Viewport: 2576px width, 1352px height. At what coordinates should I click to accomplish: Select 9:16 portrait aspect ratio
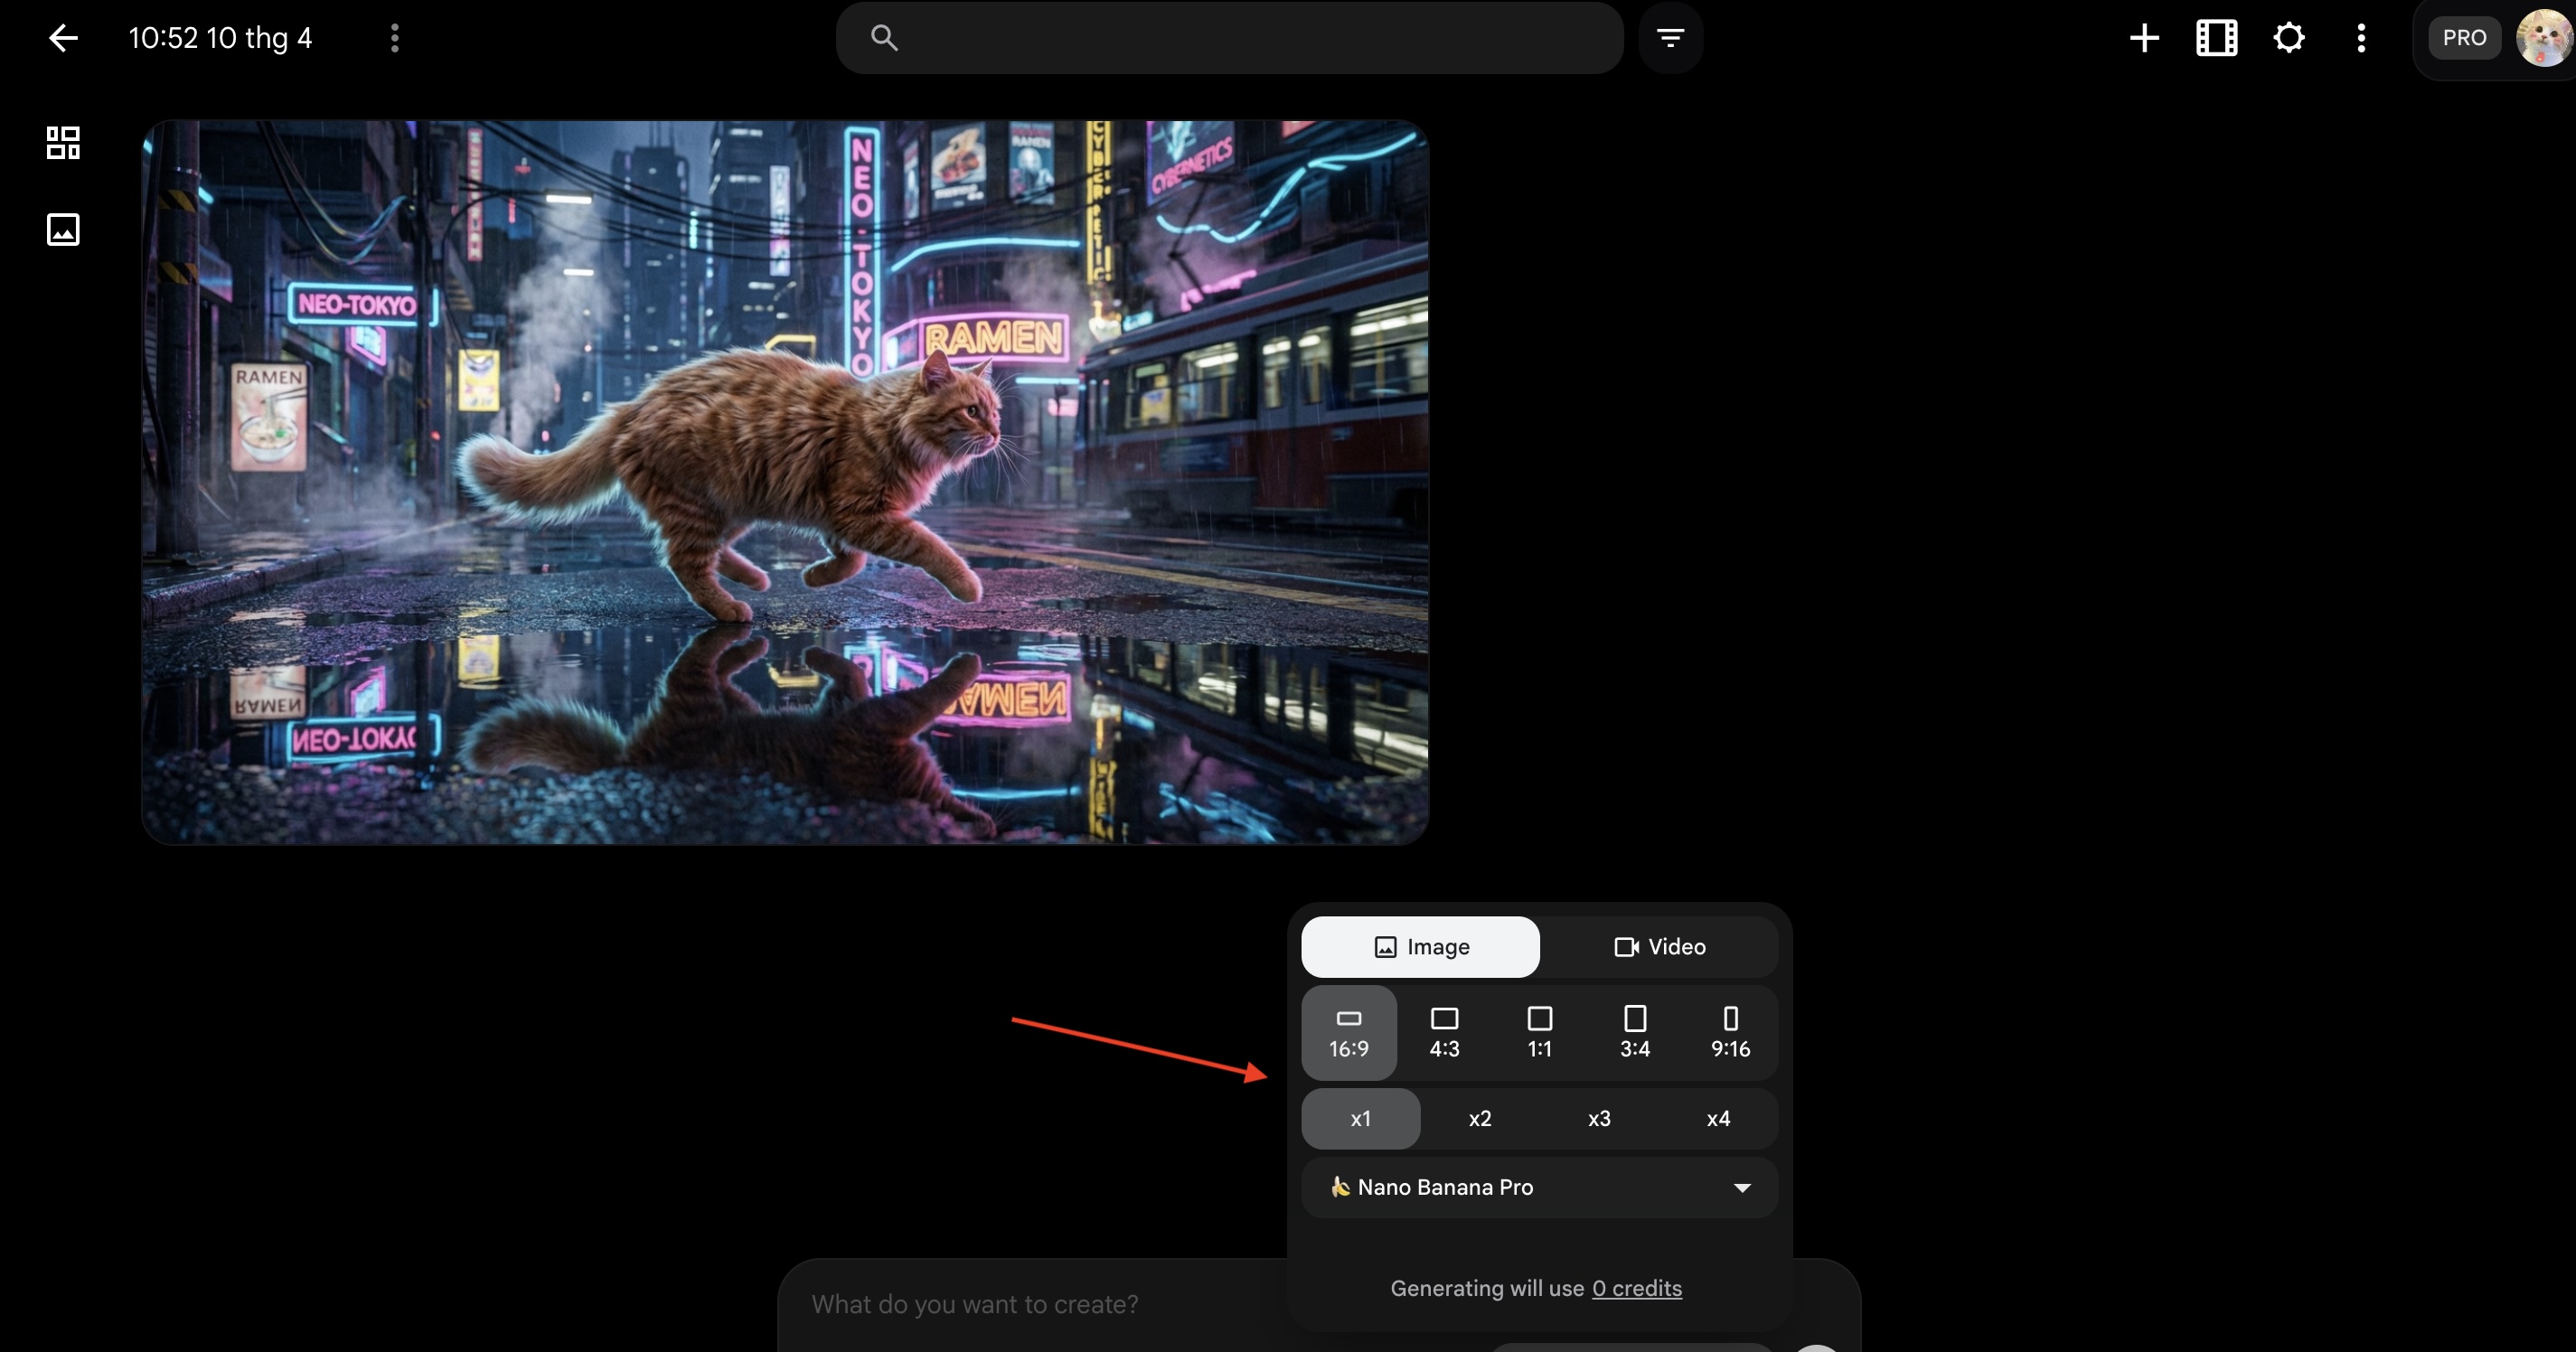tap(1730, 1032)
